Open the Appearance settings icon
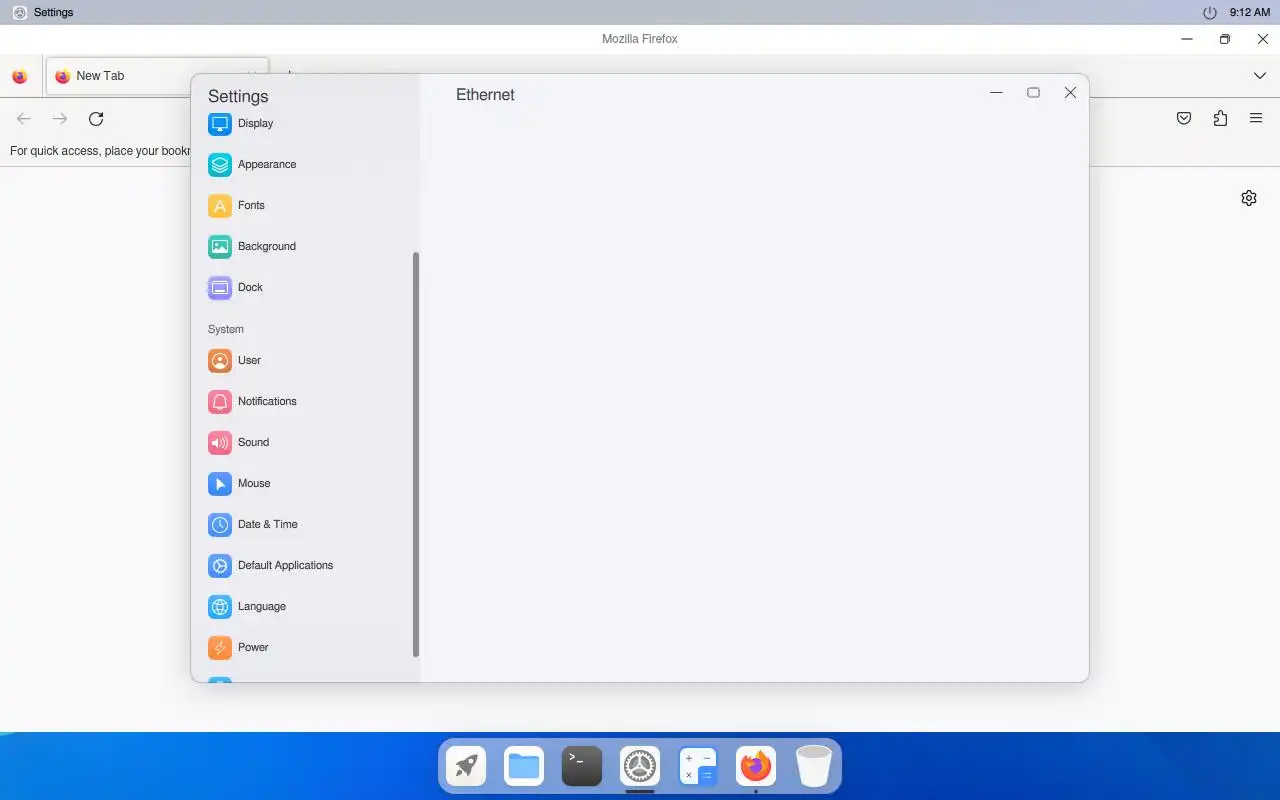Viewport: 1280px width, 800px height. 220,165
